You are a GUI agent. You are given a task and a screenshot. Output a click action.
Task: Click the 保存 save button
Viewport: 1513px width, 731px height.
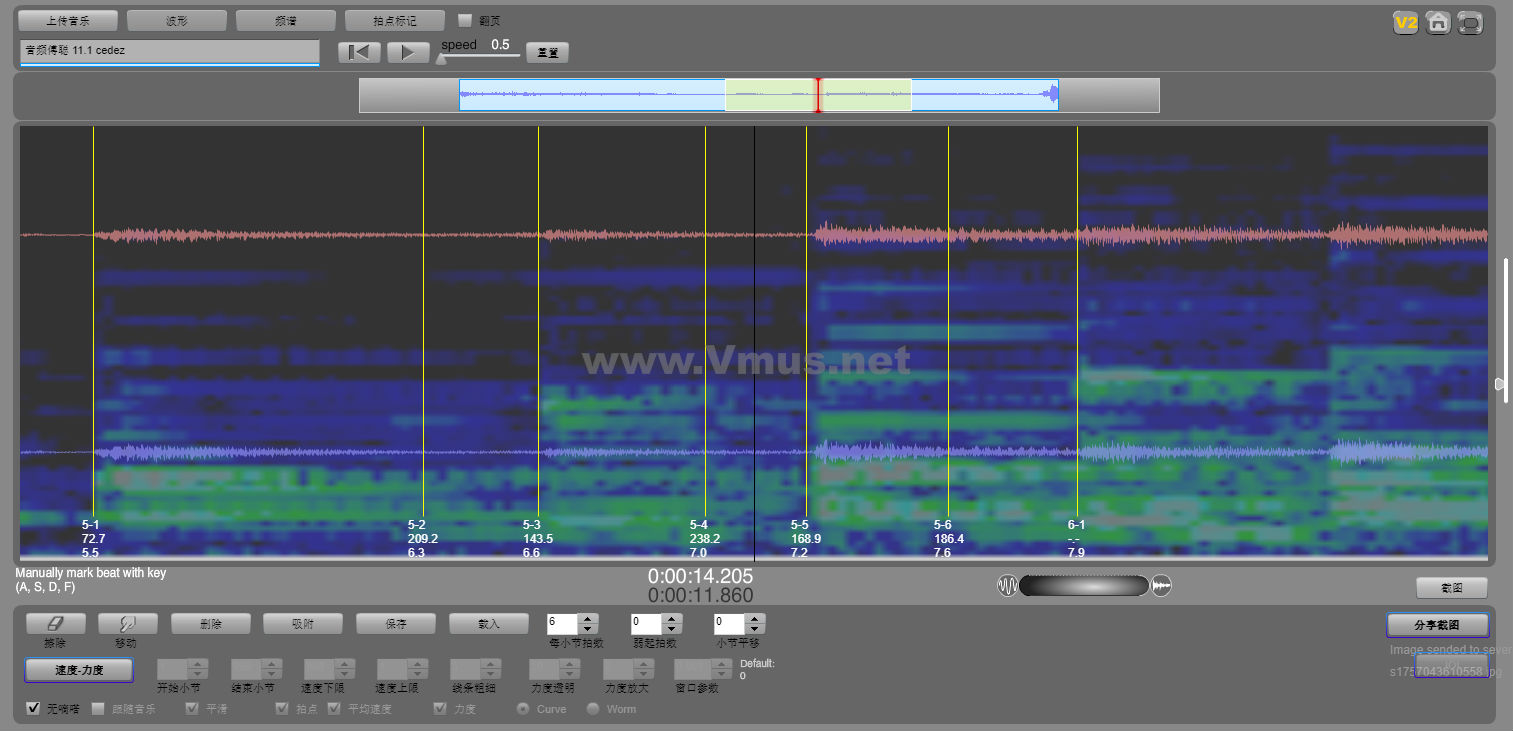point(396,624)
